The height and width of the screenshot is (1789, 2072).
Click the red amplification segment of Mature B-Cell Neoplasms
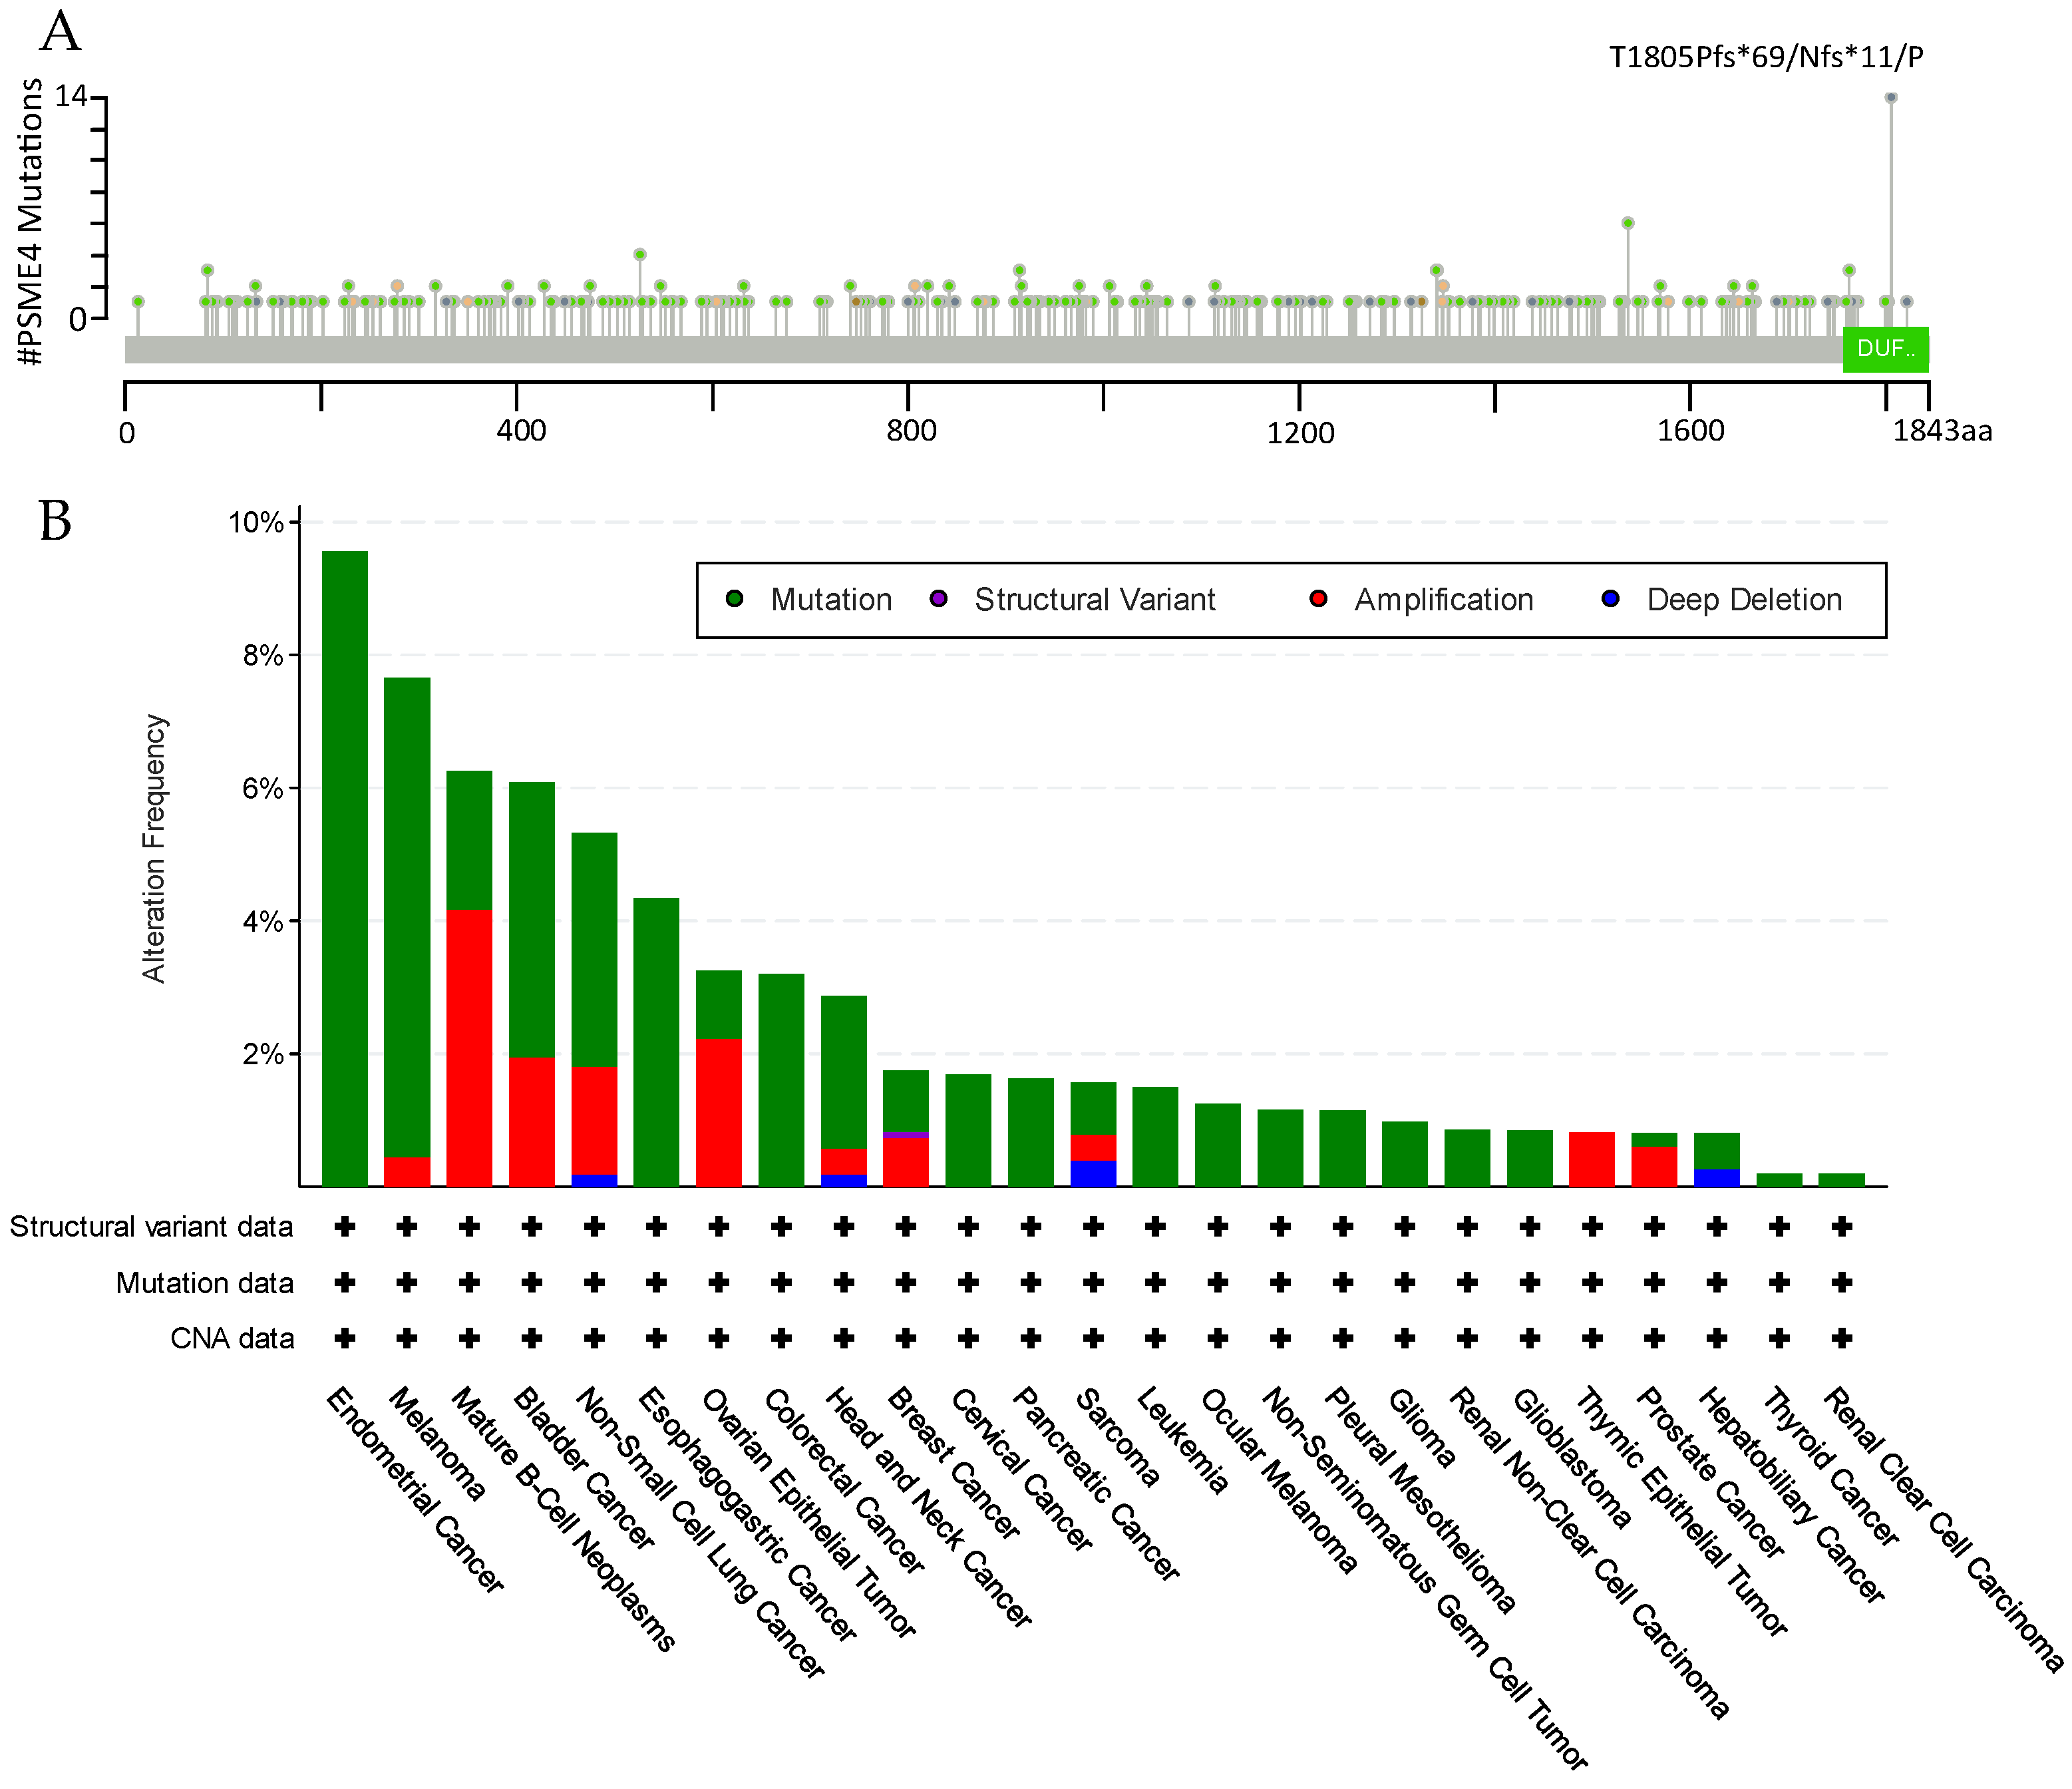(x=469, y=1048)
